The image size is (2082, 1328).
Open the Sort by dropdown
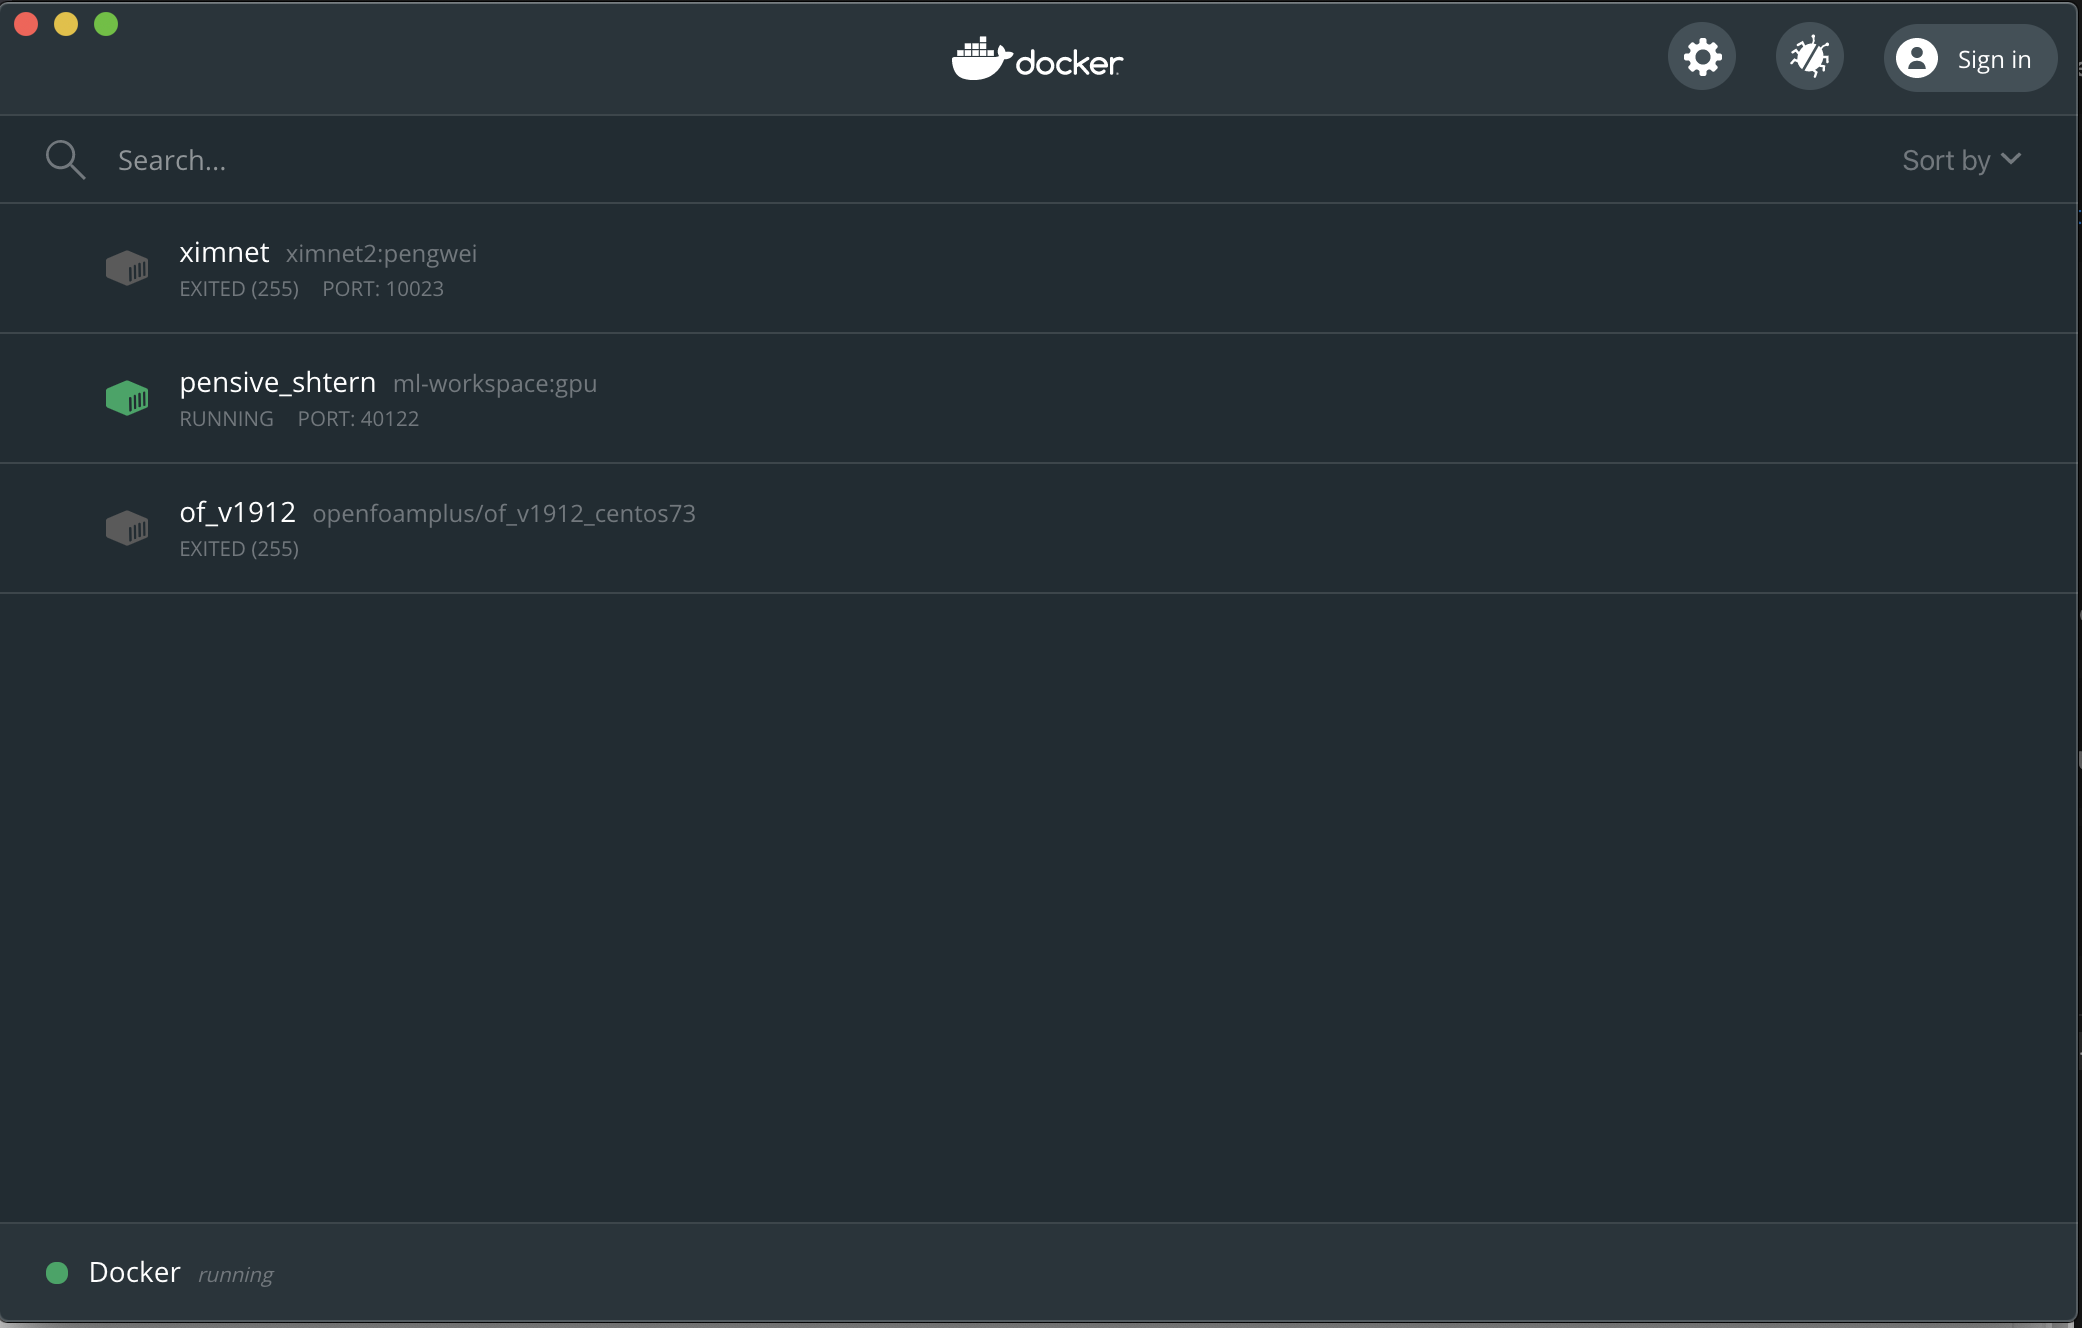tap(1946, 160)
